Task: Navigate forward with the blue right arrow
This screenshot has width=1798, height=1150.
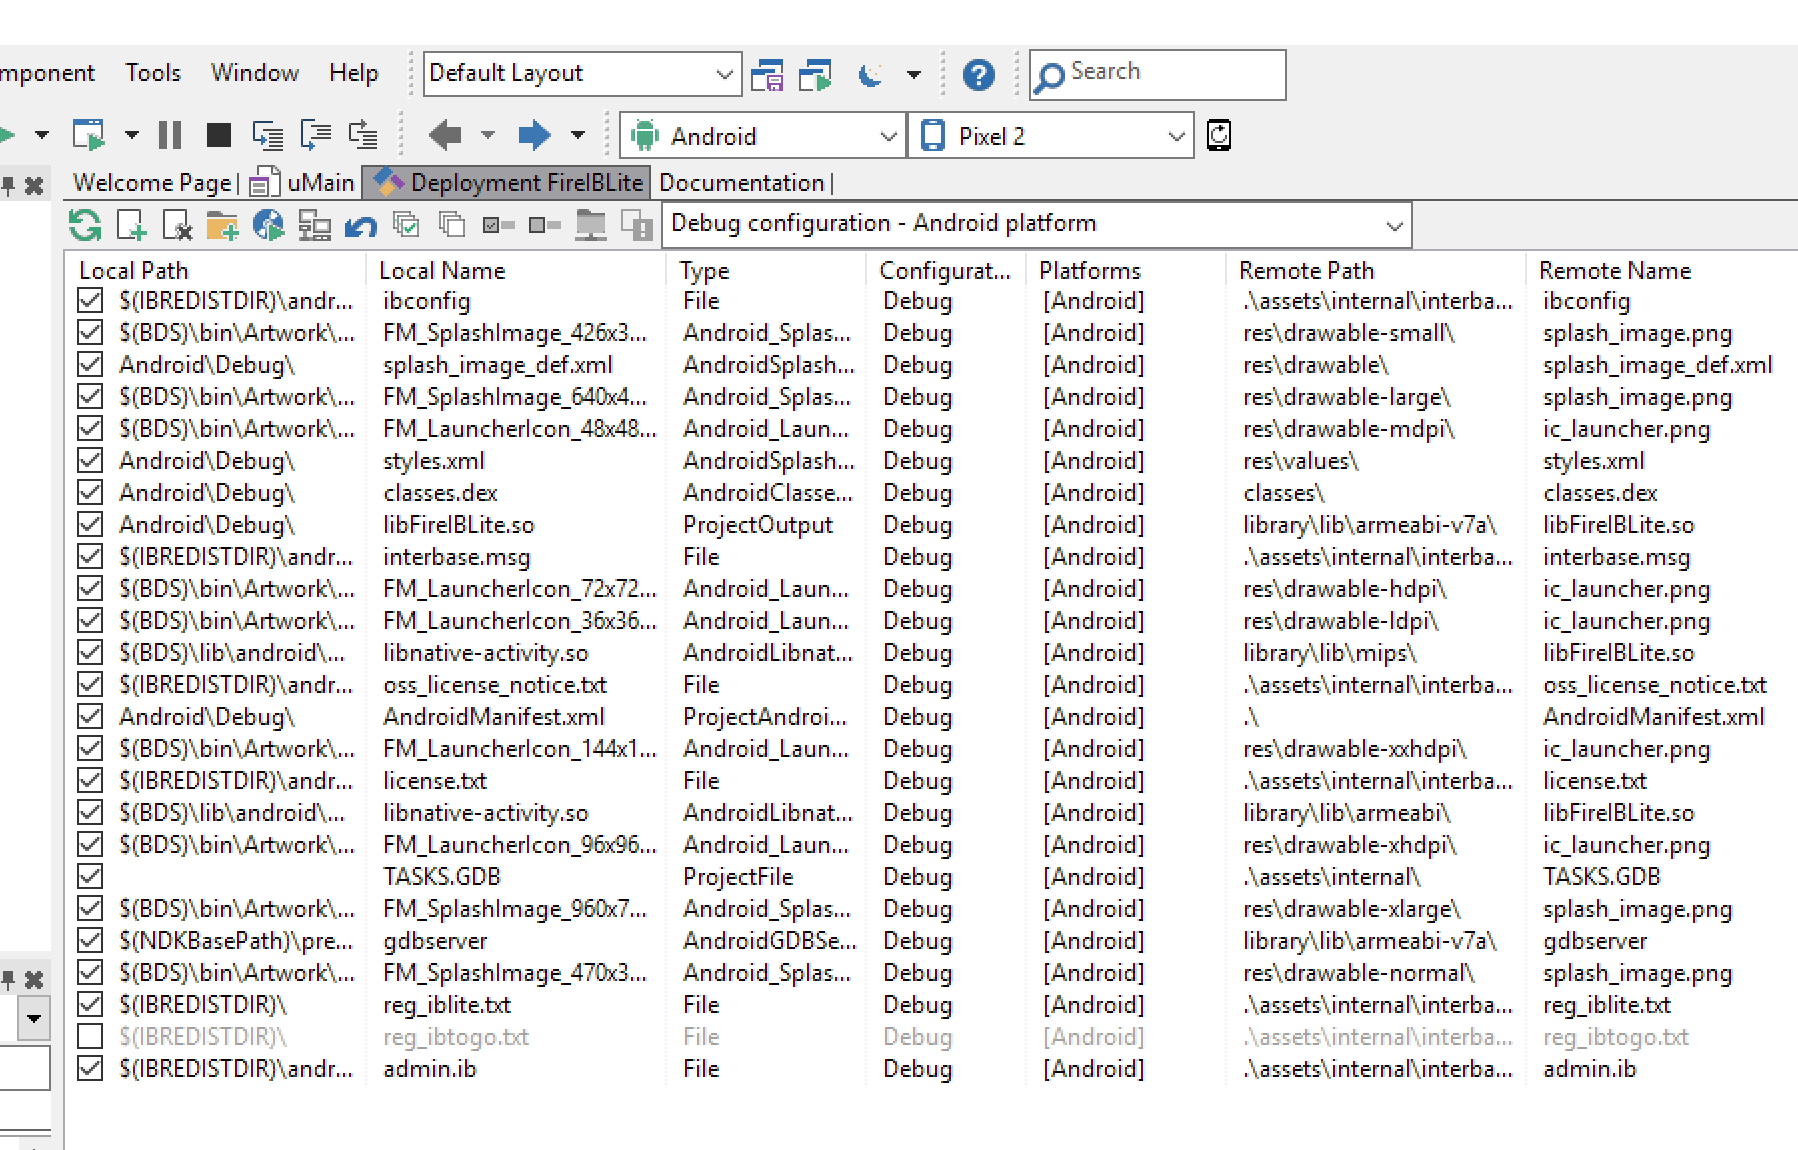Action: (x=534, y=135)
